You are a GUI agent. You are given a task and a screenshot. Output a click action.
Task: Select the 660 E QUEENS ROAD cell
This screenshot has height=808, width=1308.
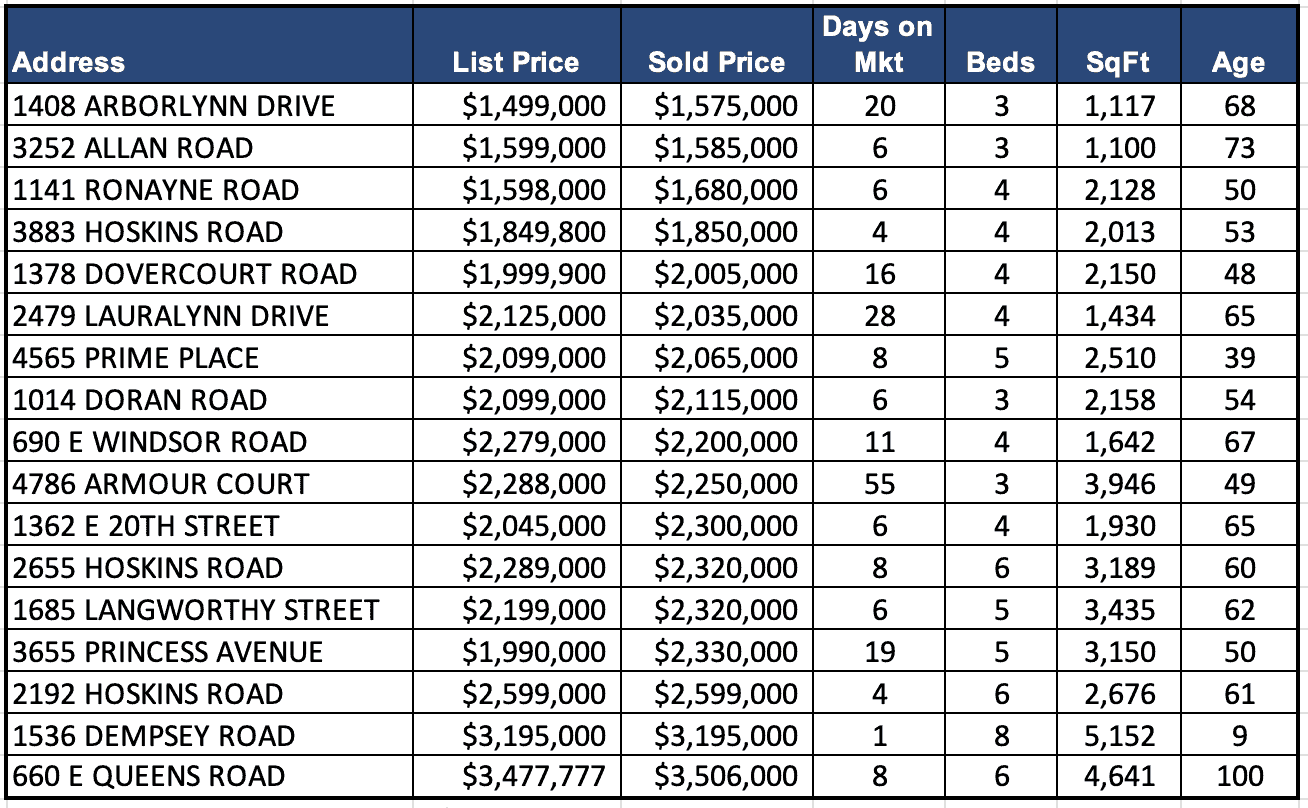149,776
